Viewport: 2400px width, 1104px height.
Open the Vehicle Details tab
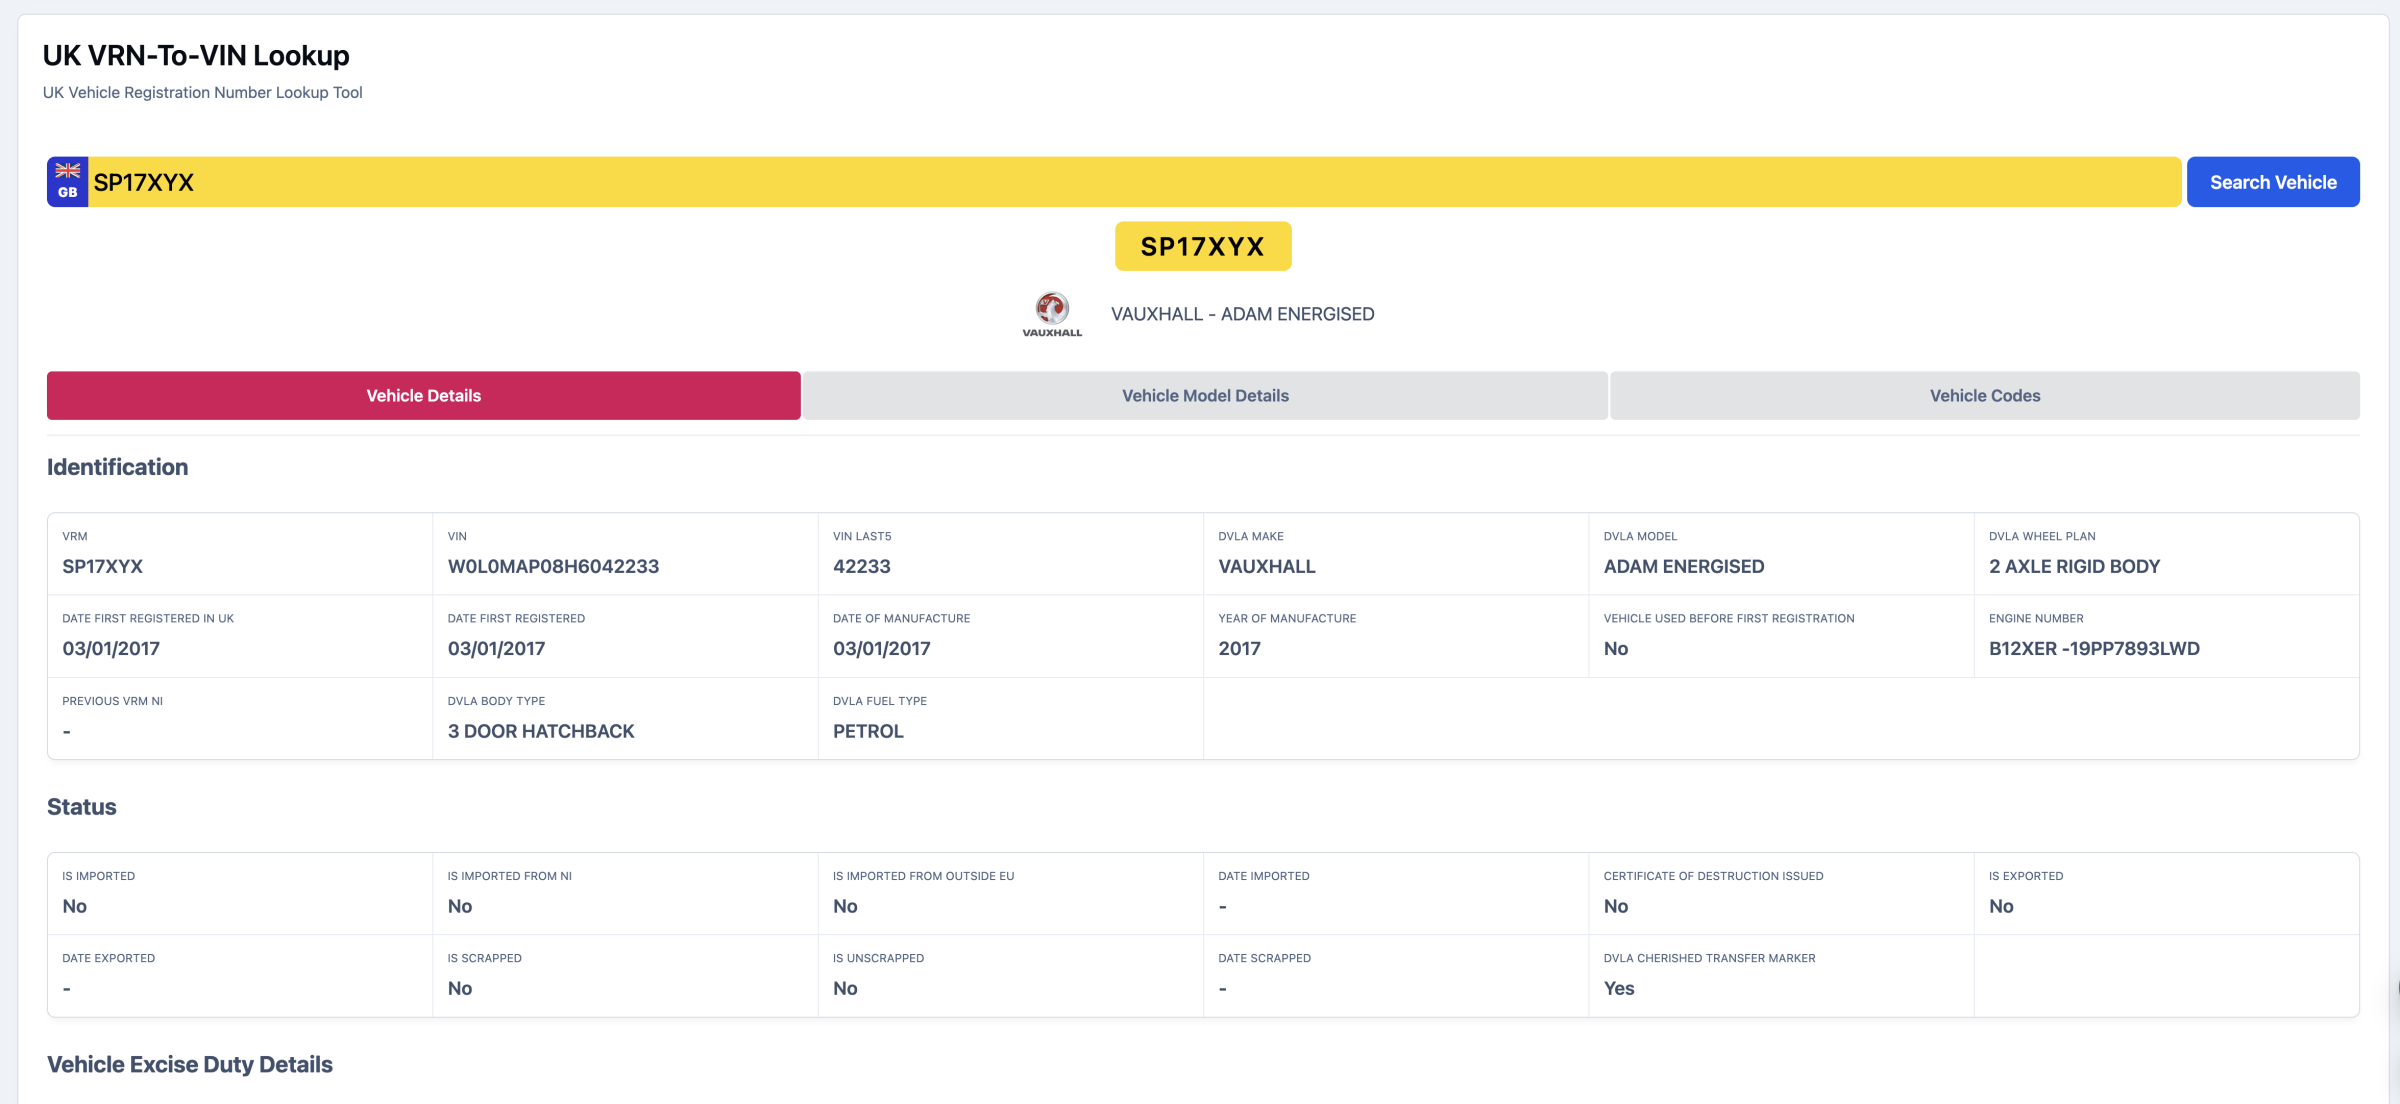[x=424, y=396]
